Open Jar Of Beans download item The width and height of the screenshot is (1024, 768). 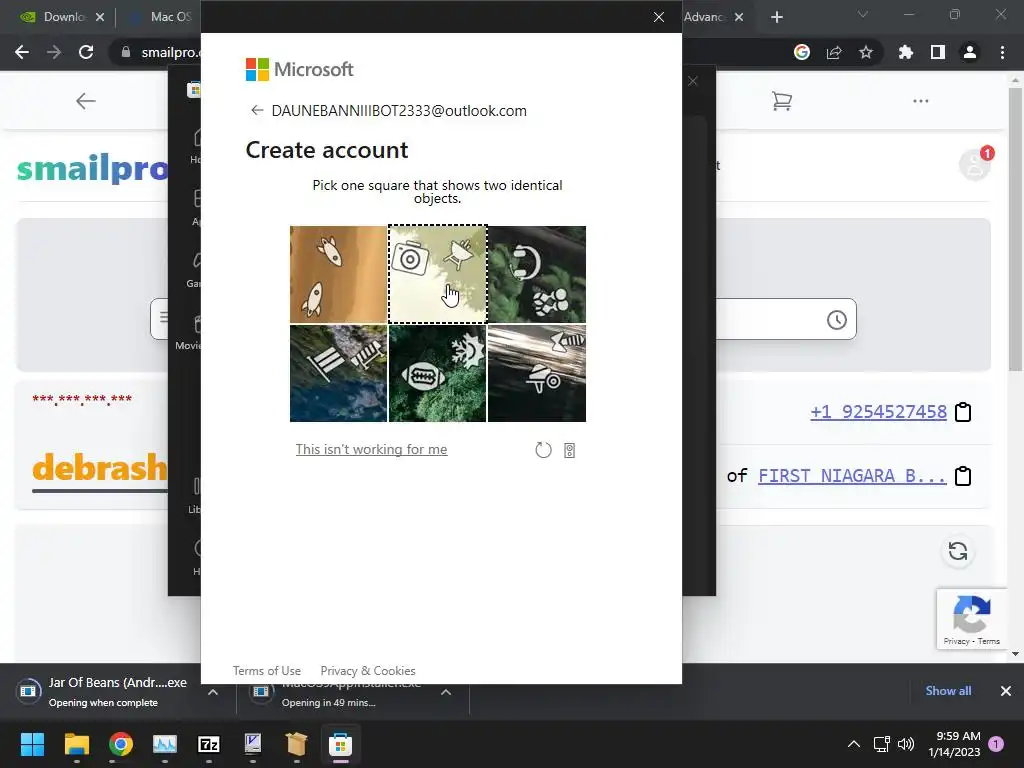(102, 692)
